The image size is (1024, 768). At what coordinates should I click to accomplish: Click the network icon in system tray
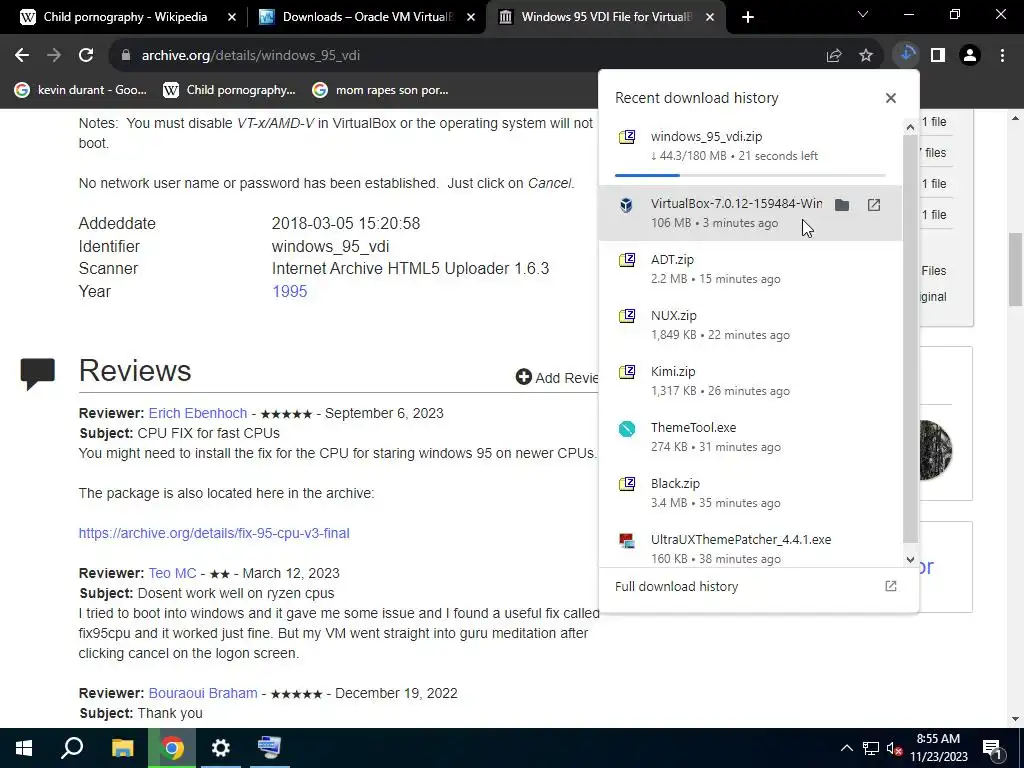[x=871, y=748]
